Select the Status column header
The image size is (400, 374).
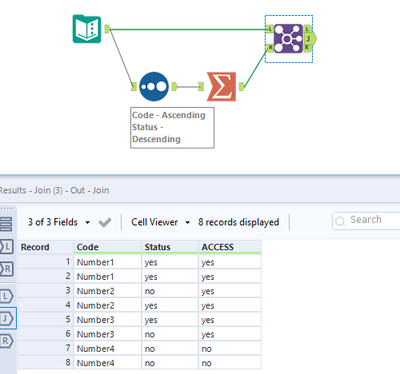[x=170, y=247]
